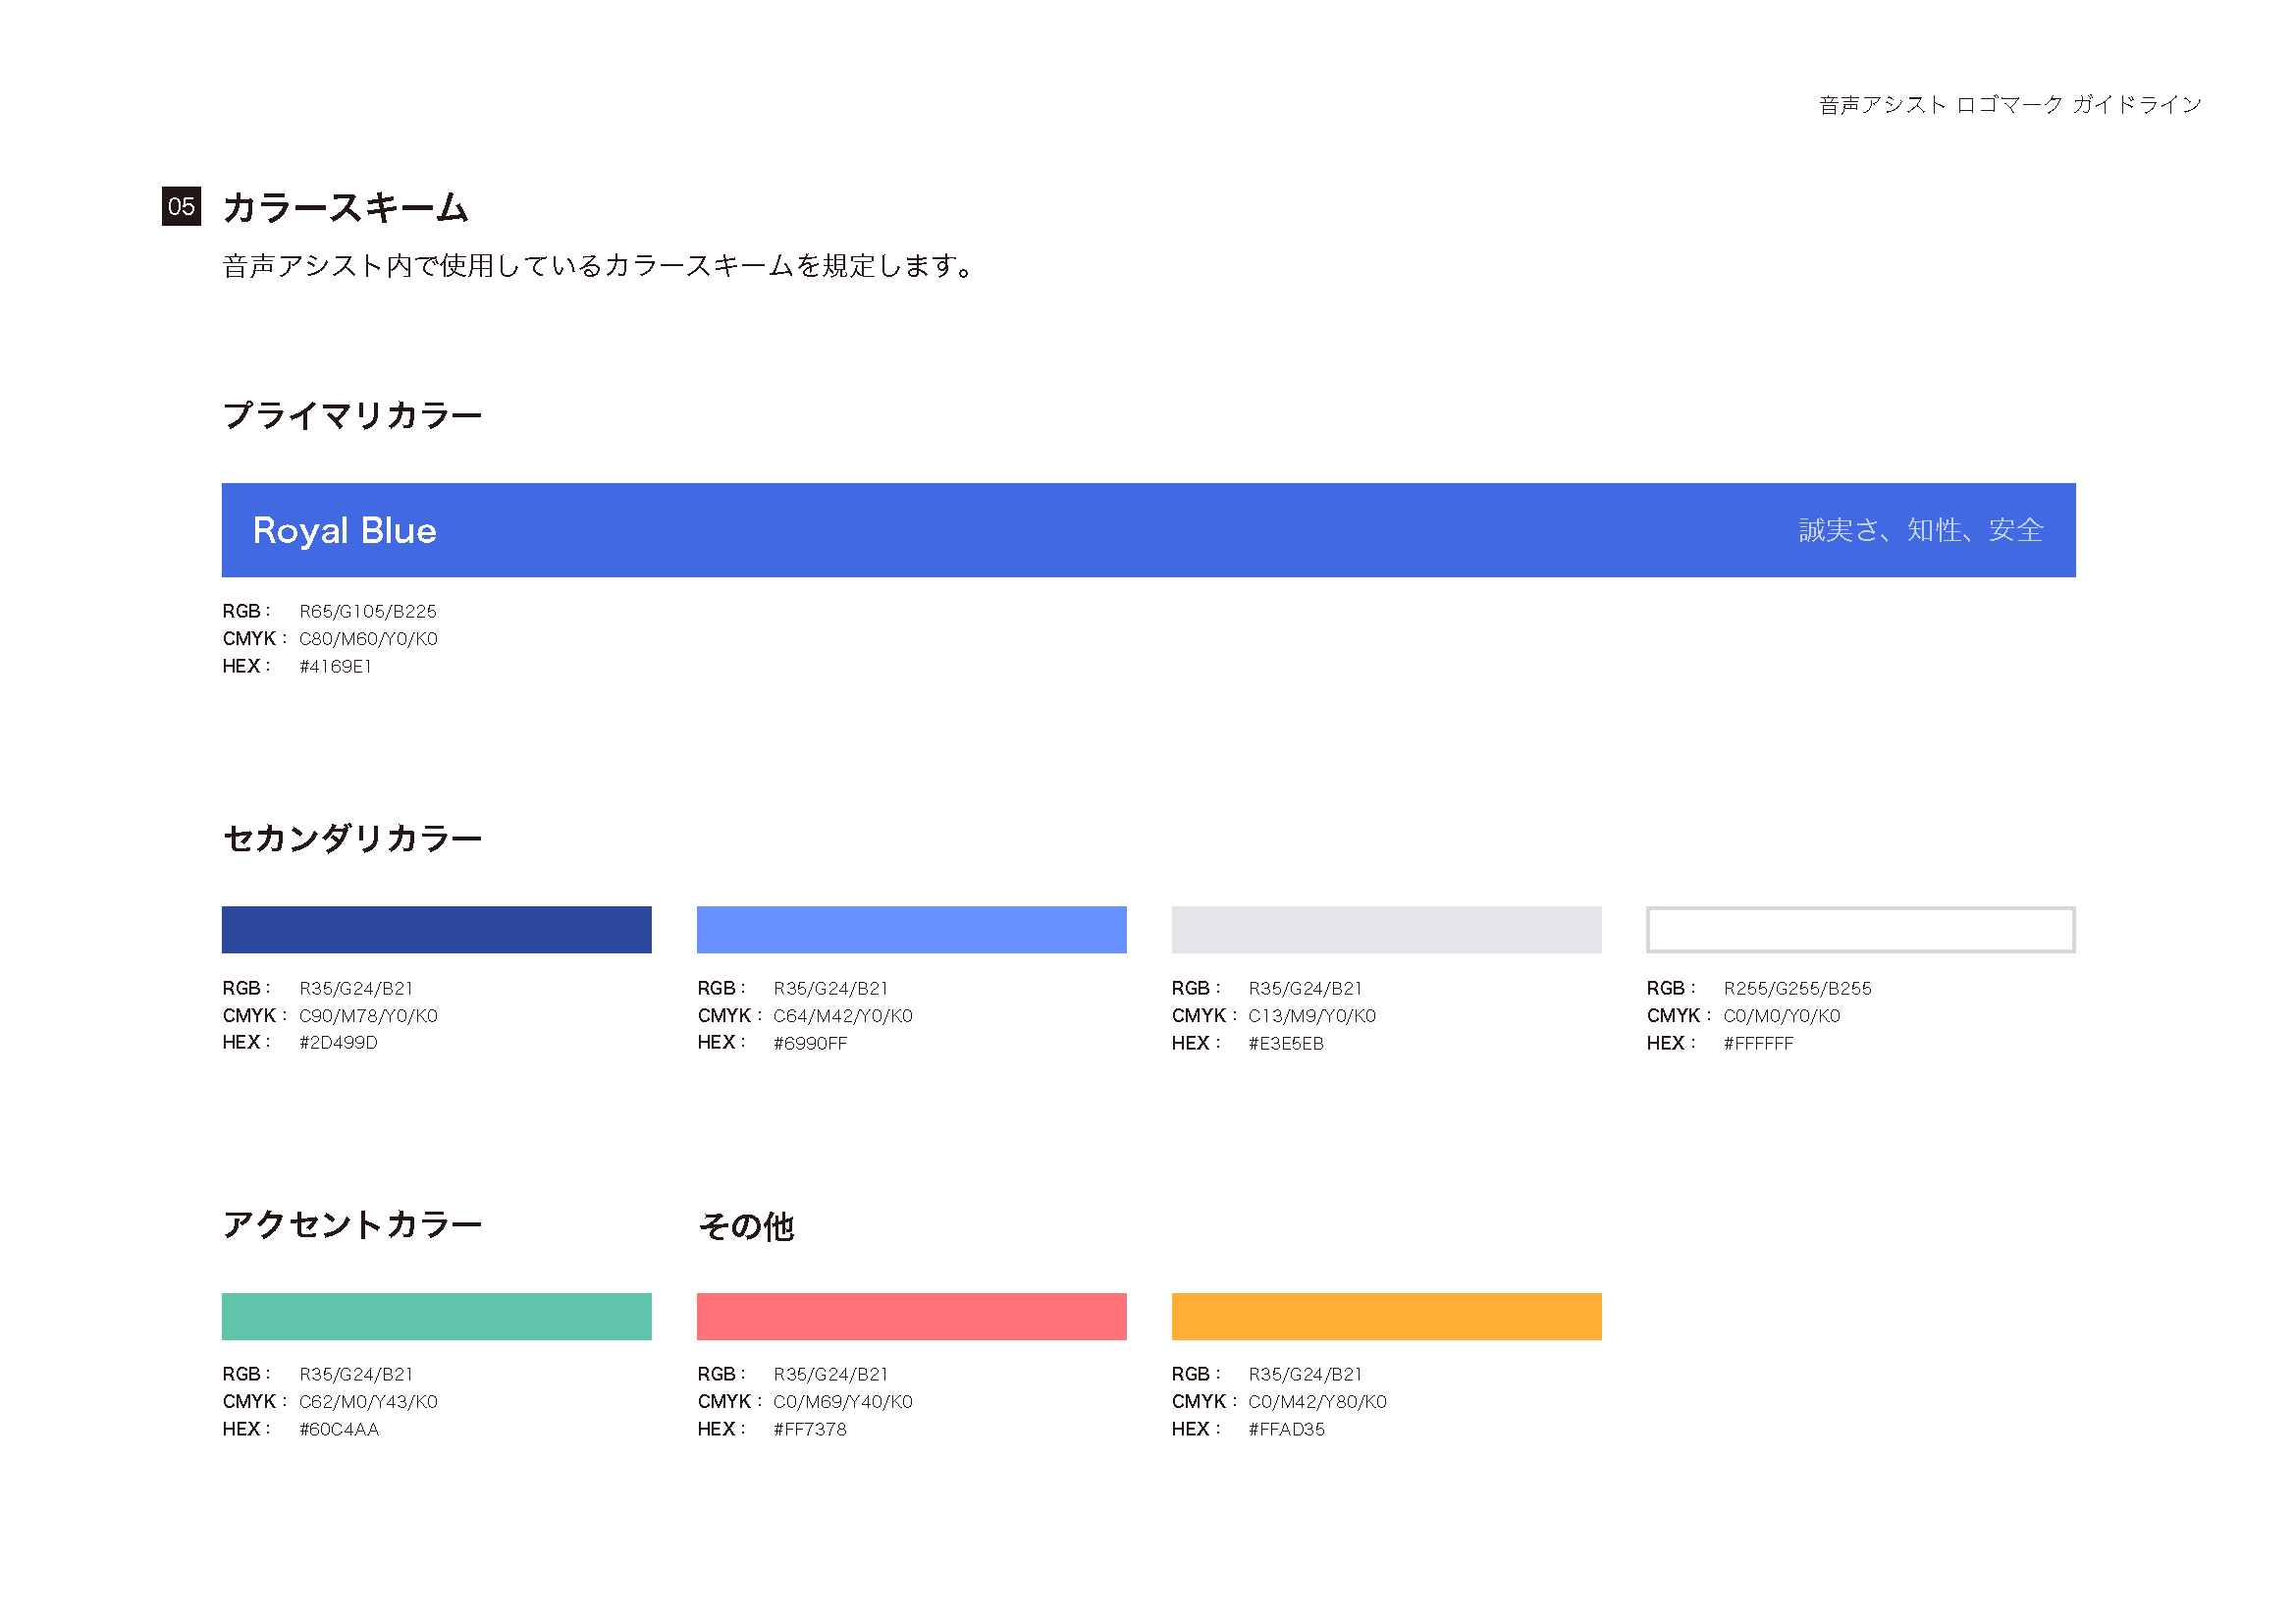Click the C0/M69/Y40/K0 value
This screenshot has width=2296, height=1624.
843,1402
